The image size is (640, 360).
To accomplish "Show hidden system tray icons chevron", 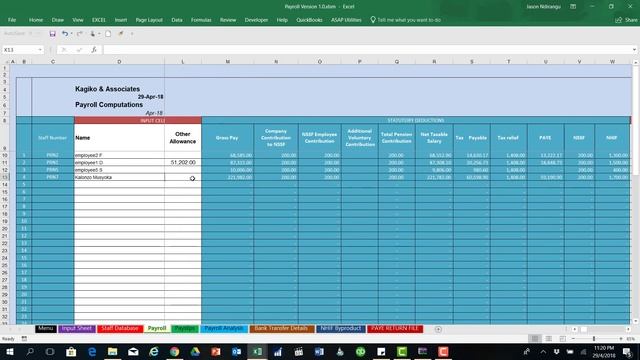I will [543, 351].
